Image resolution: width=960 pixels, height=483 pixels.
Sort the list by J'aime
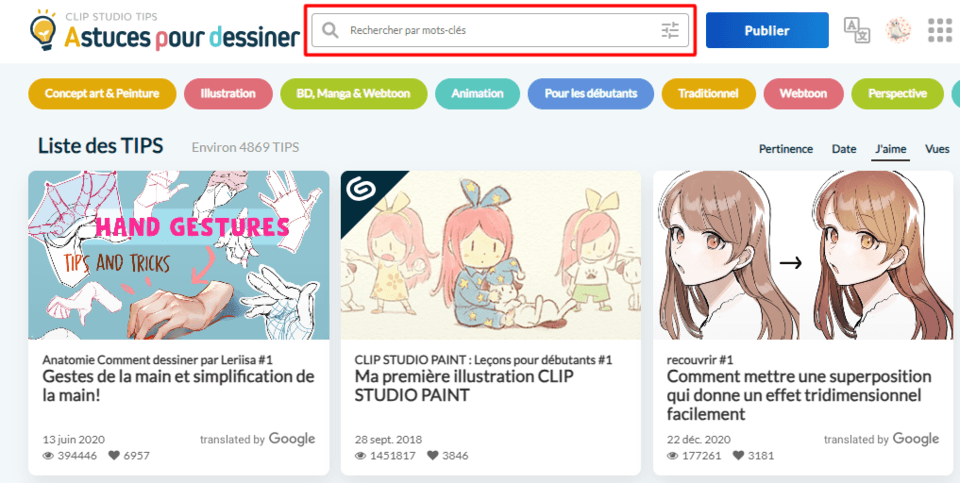[890, 149]
